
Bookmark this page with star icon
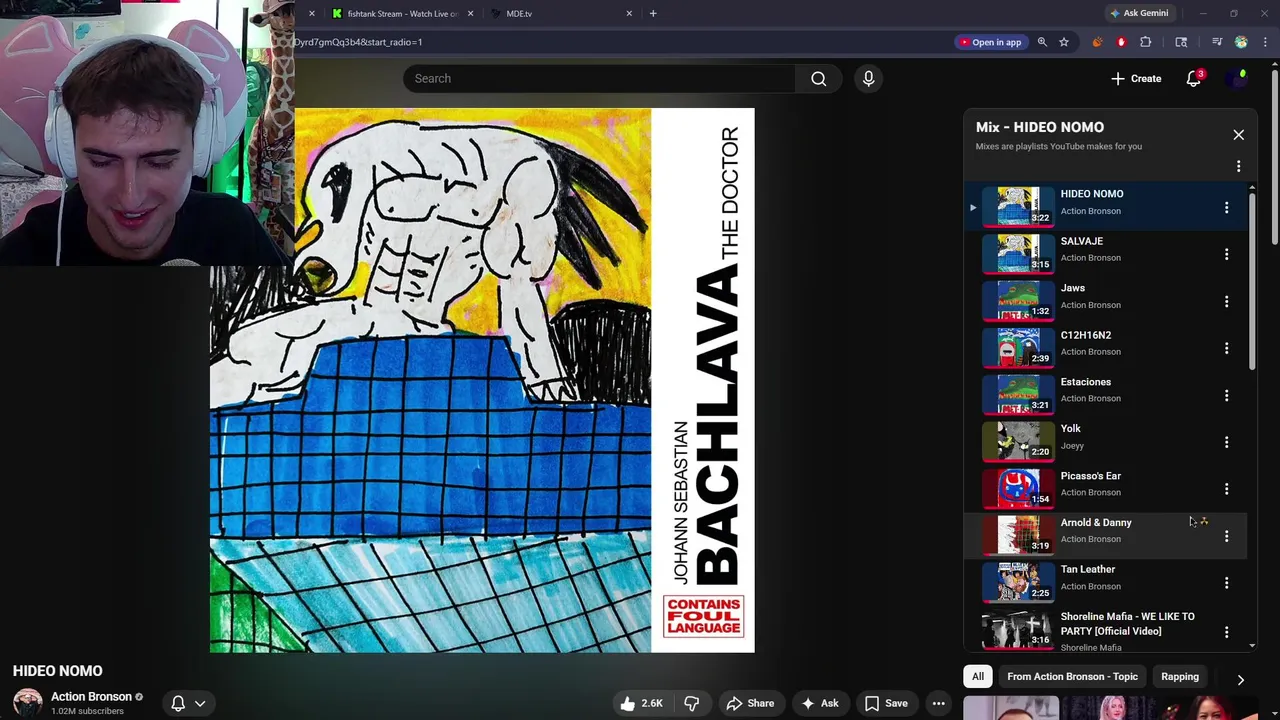coord(1064,42)
